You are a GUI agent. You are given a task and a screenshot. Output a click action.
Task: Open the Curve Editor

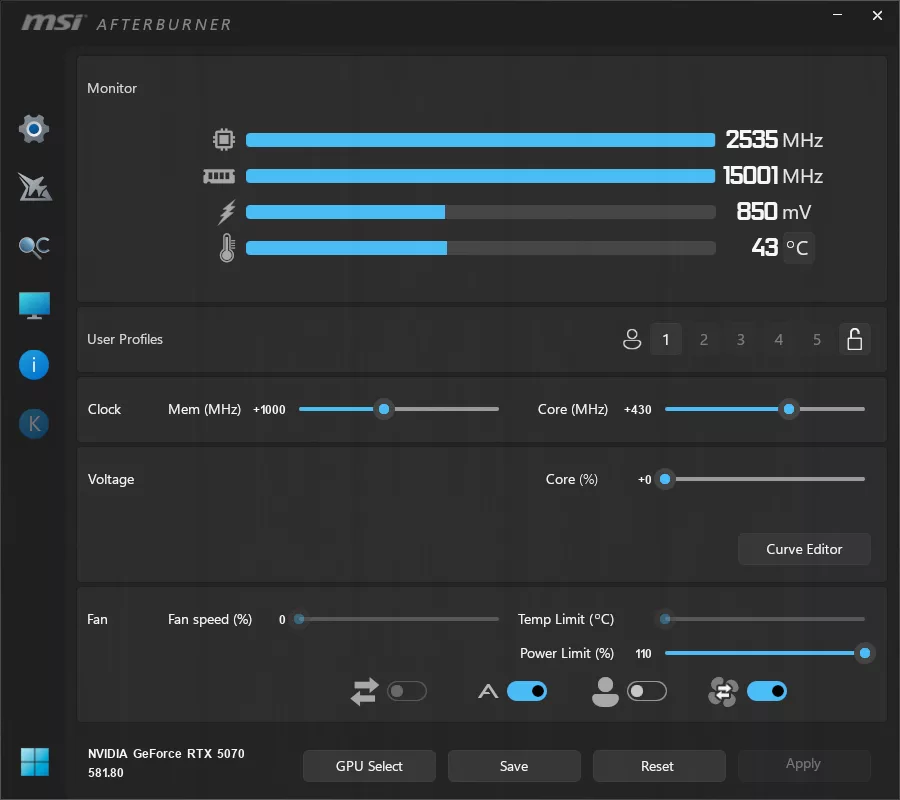click(804, 549)
